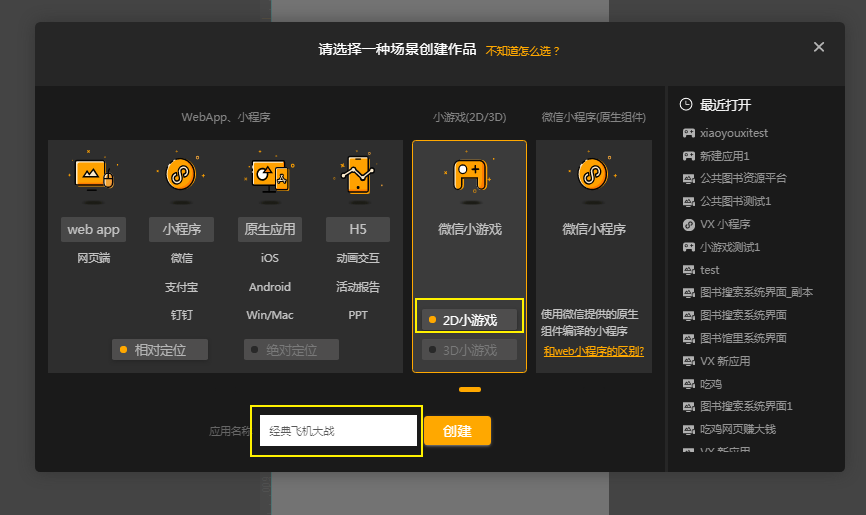
Task: Click the clock icon beside 最近打开
Action: point(686,104)
